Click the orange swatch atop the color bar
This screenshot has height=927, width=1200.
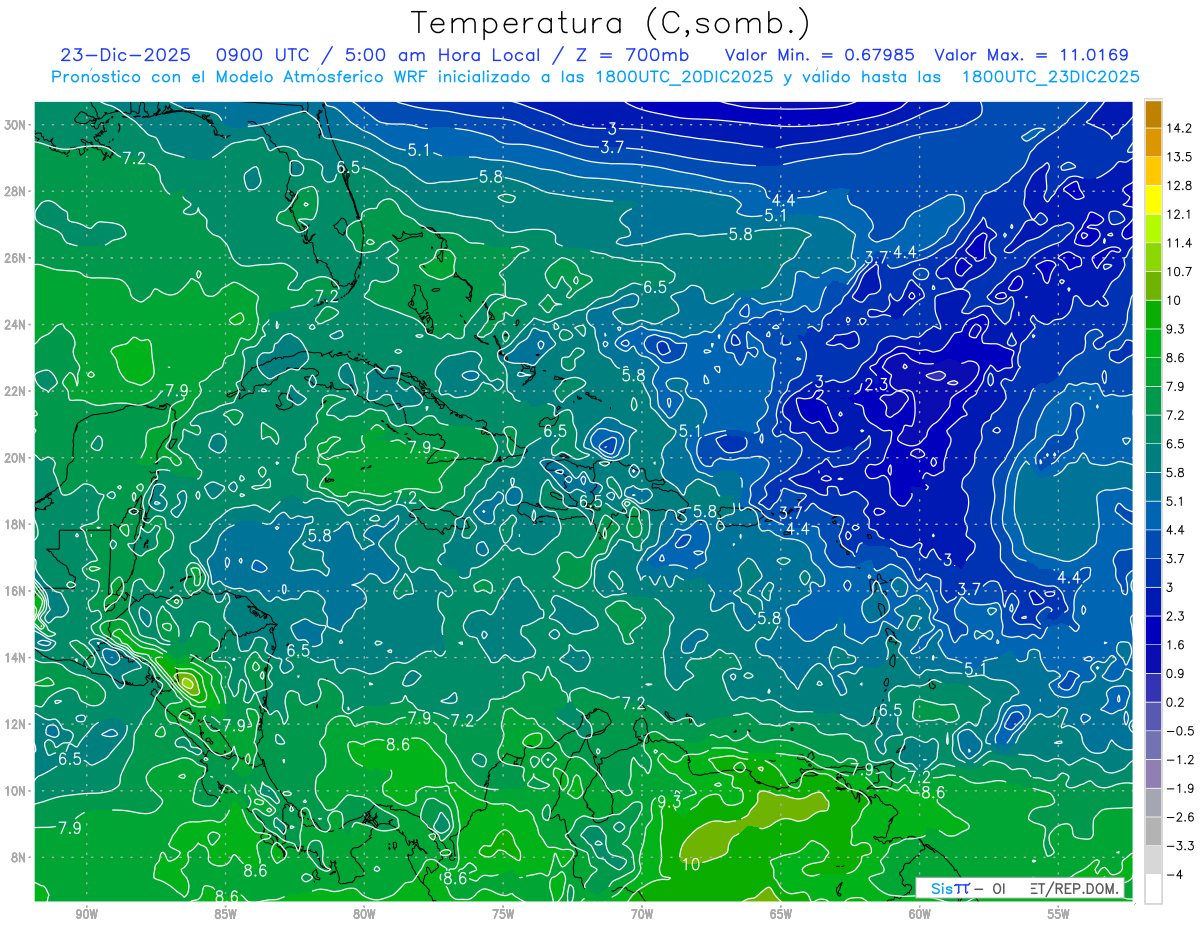pos(1153,114)
